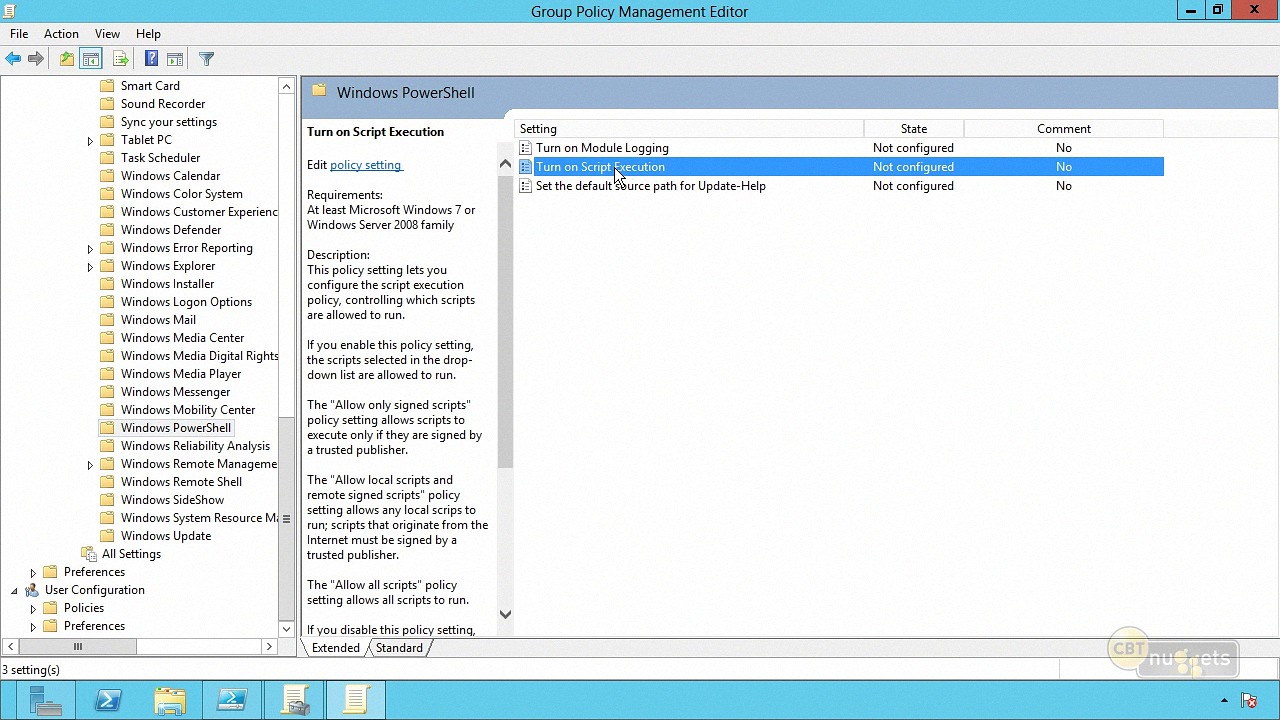The width and height of the screenshot is (1280, 720).
Task: Select Sync your settings in tree
Action: 169,122
